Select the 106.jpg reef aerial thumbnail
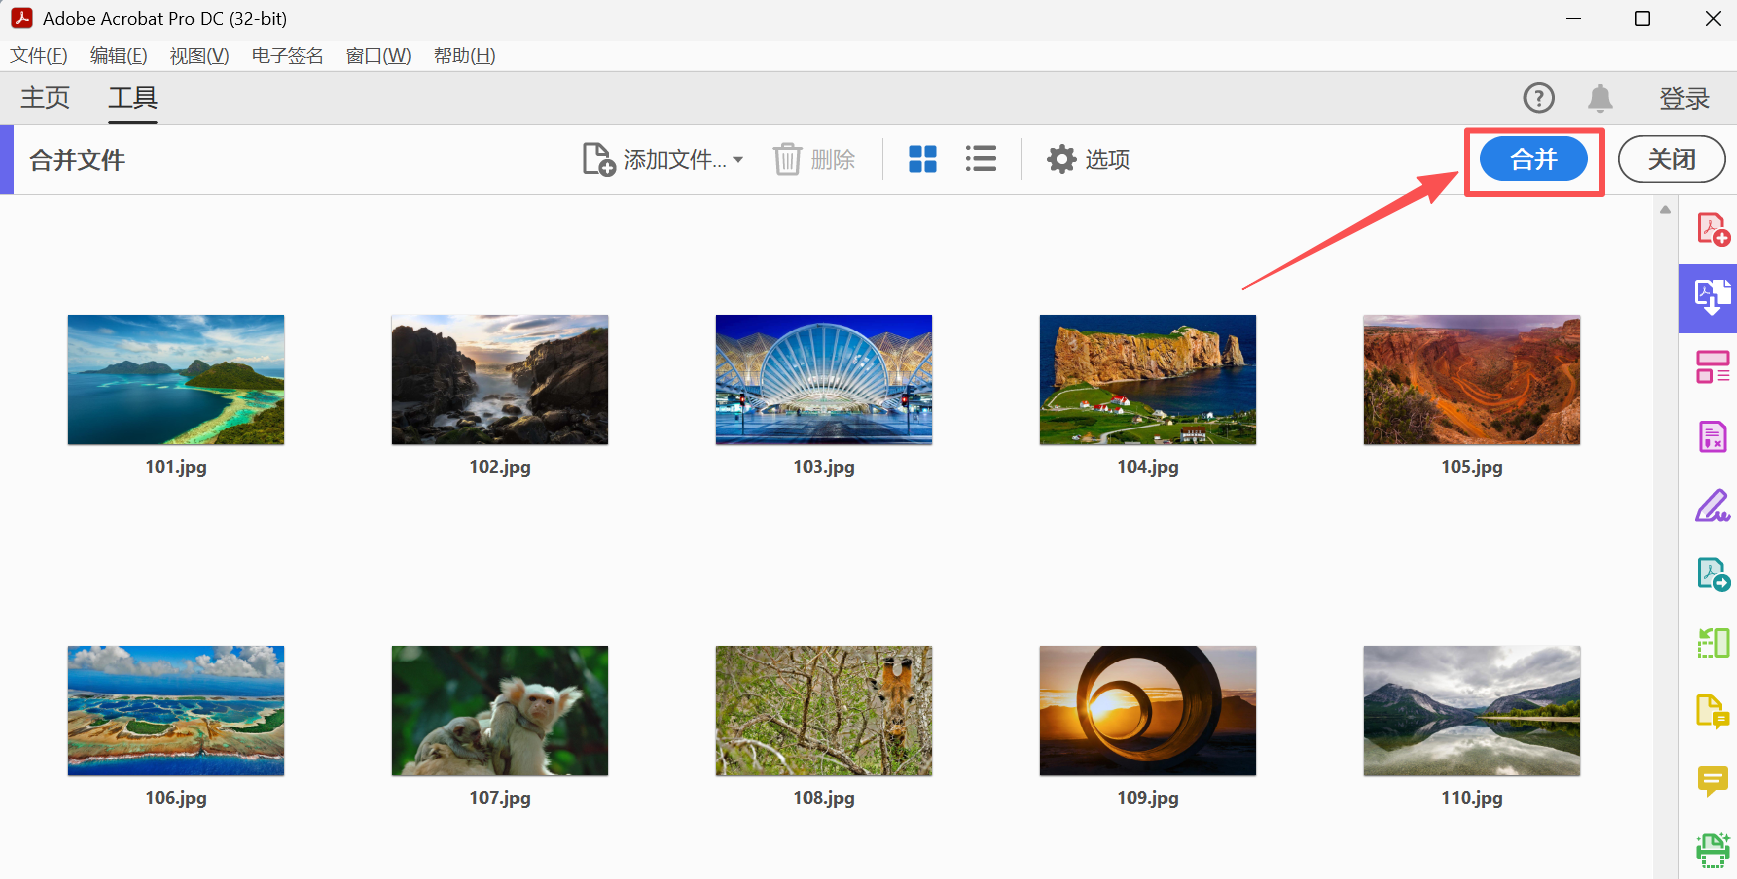The width and height of the screenshot is (1737, 879). [x=176, y=711]
